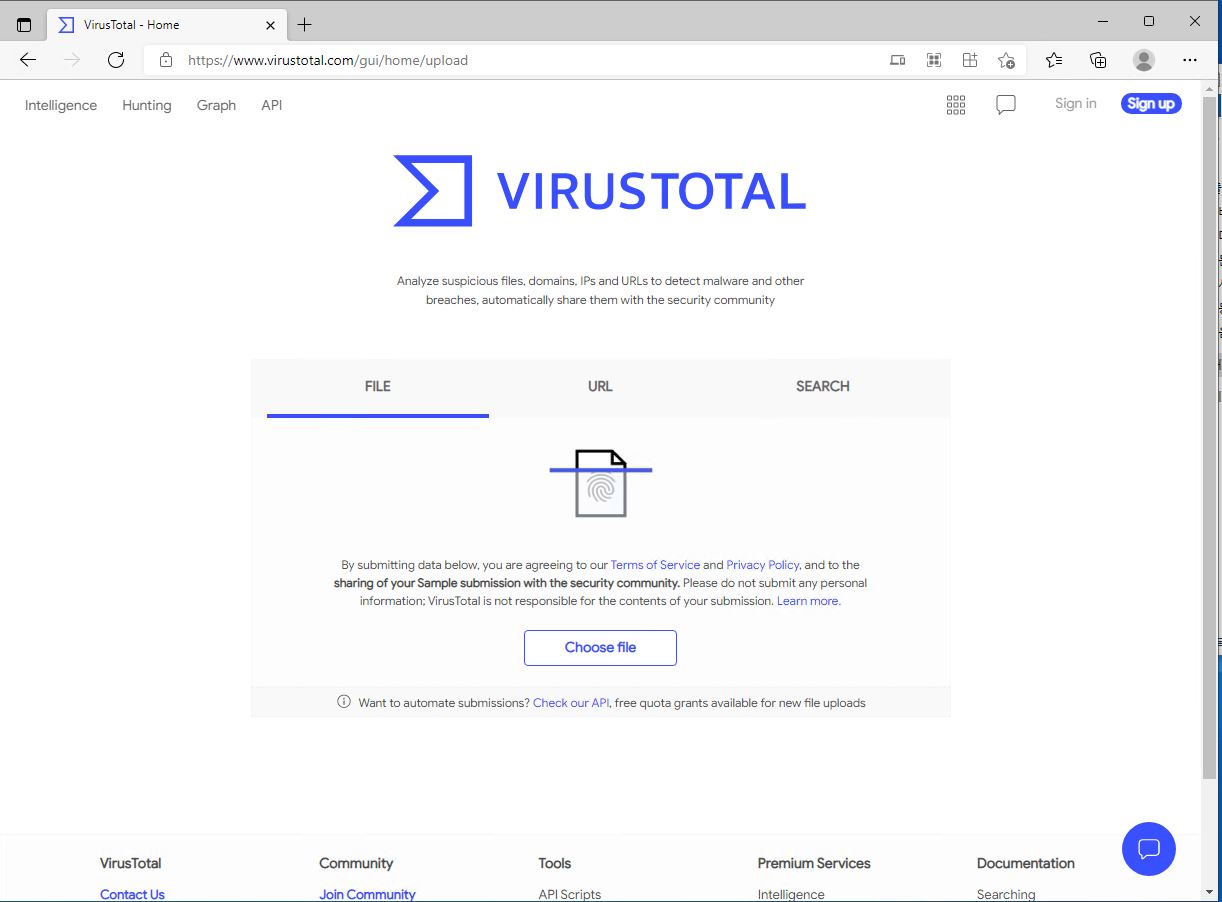The width and height of the screenshot is (1222, 902).
Task: Add this page to favorites star icon
Action: 1007,60
